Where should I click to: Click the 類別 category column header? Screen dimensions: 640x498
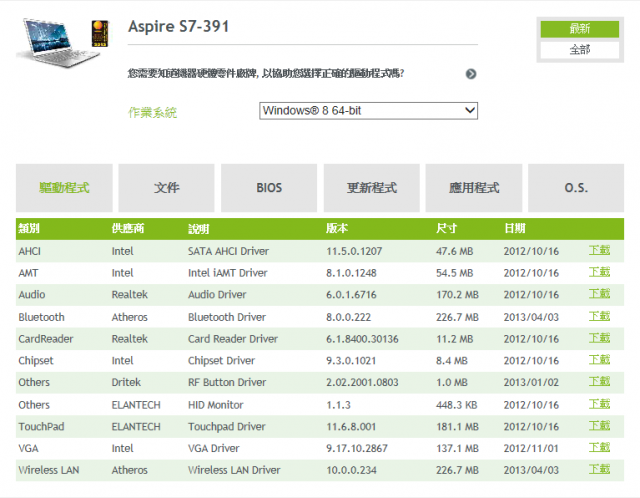tap(29, 228)
